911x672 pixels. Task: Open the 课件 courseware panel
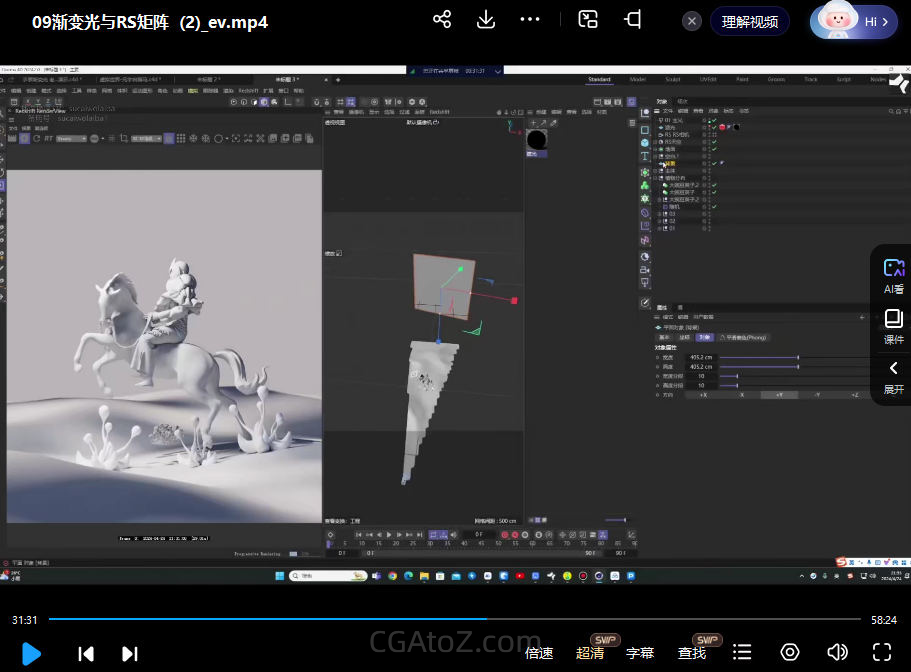click(893, 326)
